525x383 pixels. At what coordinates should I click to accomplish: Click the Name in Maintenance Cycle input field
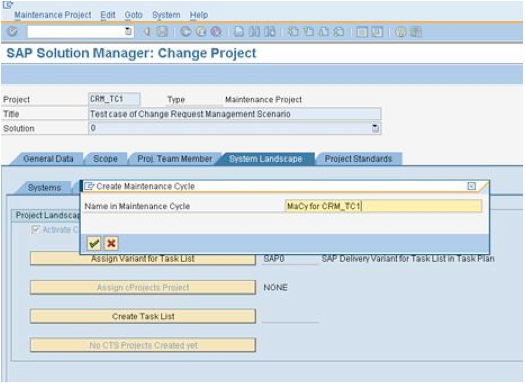pos(383,206)
